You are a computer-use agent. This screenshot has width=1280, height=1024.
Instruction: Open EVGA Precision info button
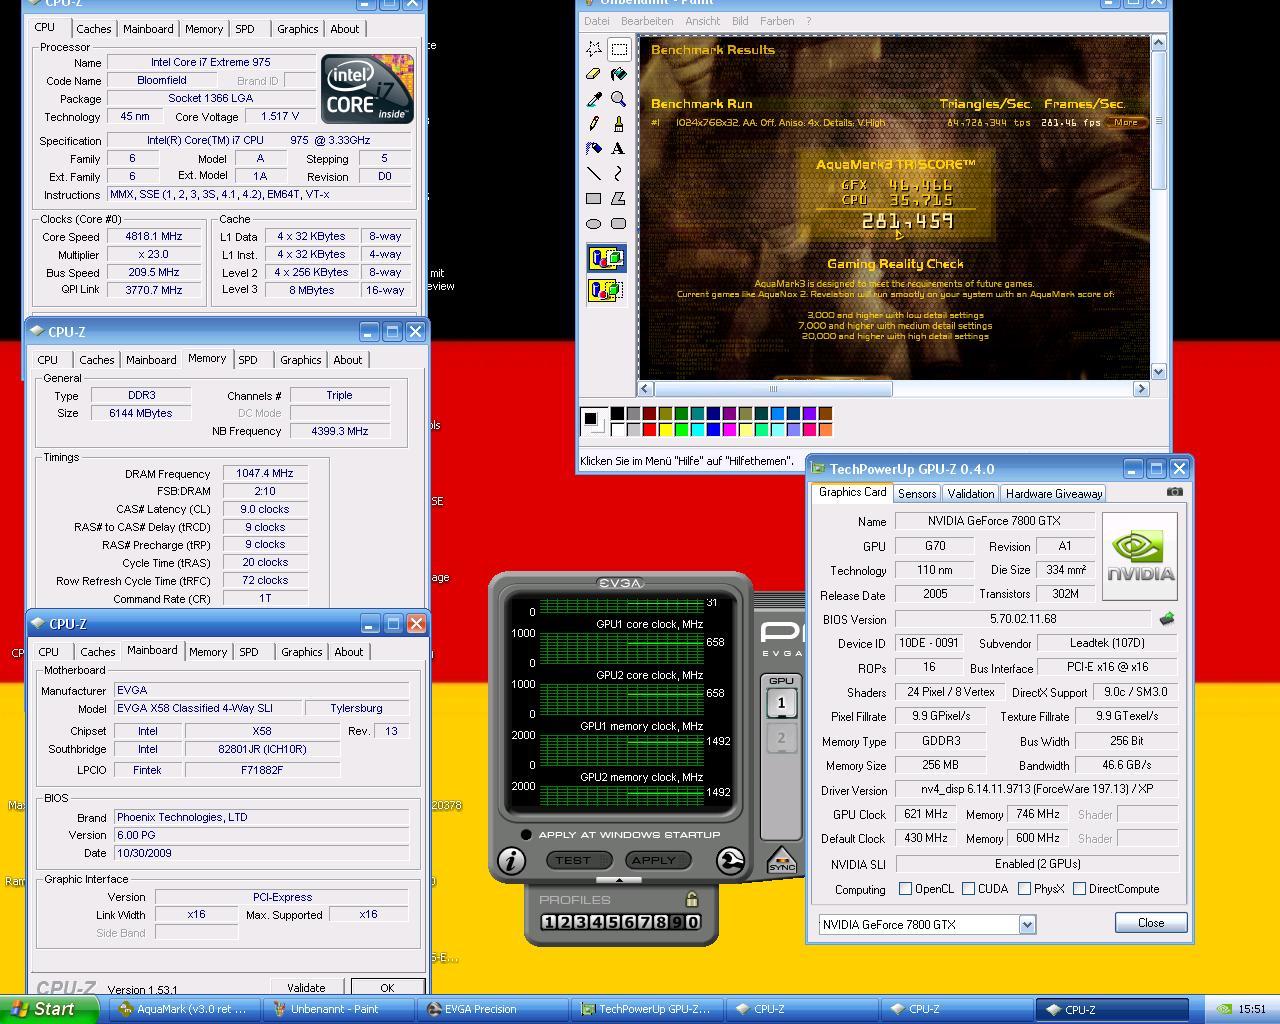pyautogui.click(x=511, y=860)
